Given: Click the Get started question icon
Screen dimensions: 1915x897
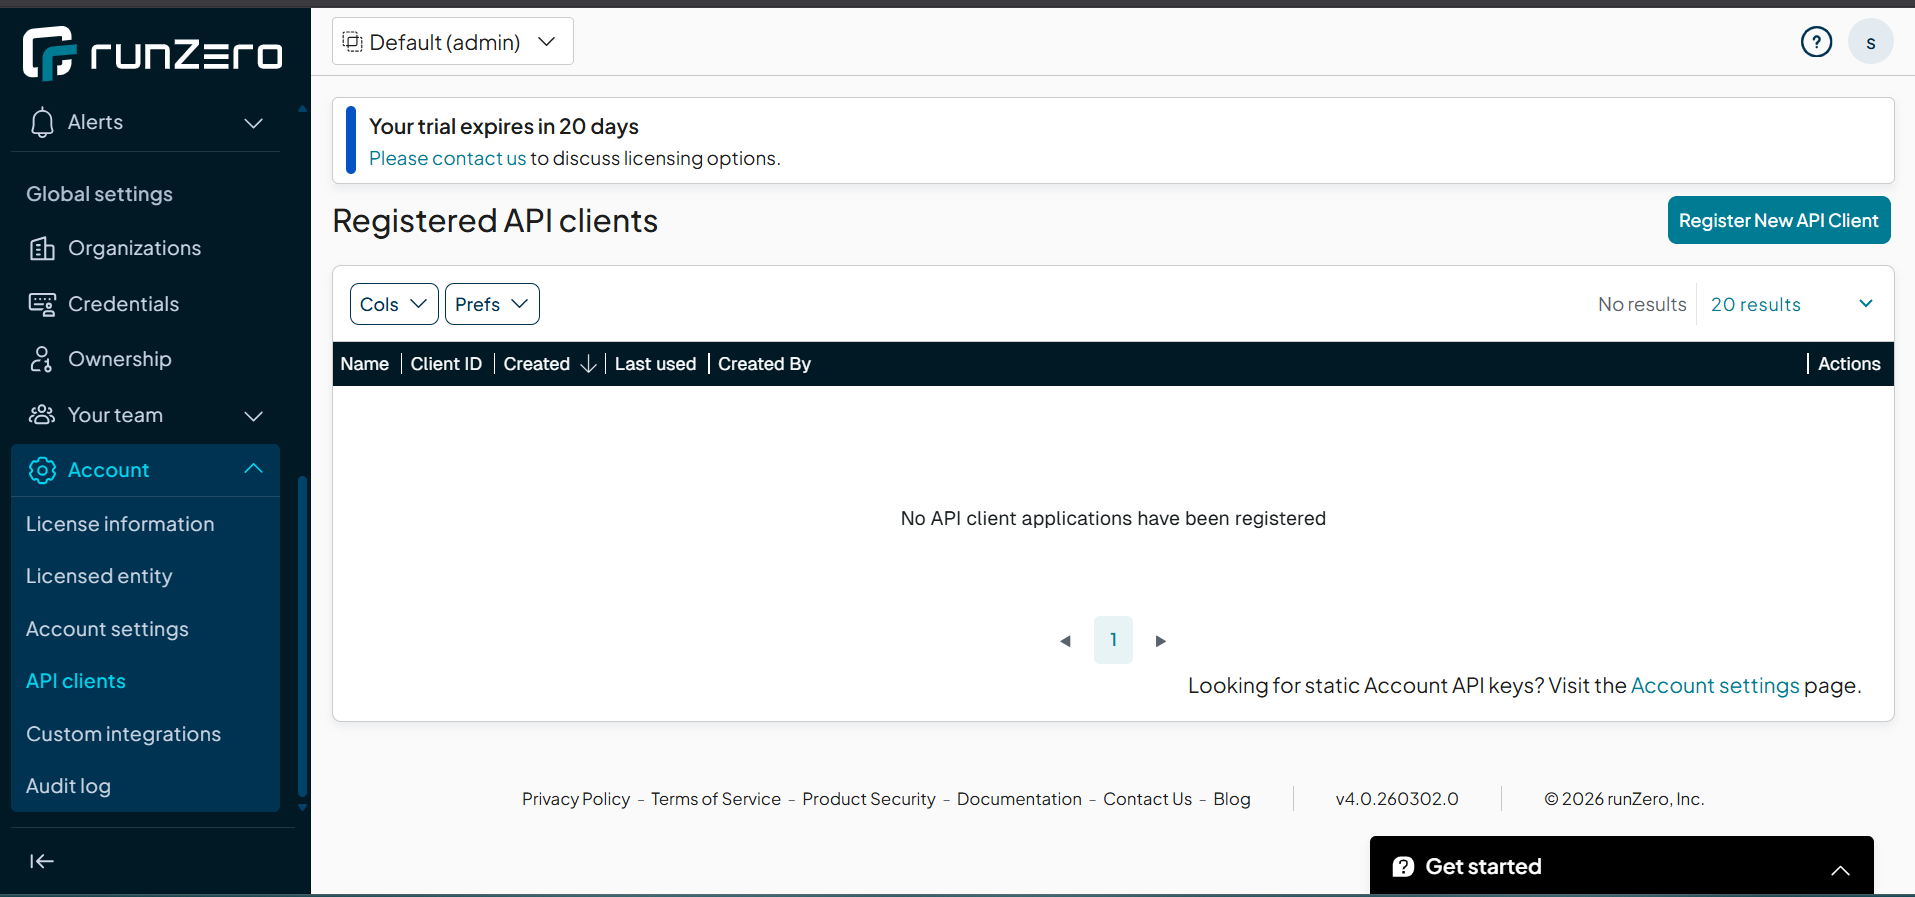Looking at the screenshot, I should 1403,867.
